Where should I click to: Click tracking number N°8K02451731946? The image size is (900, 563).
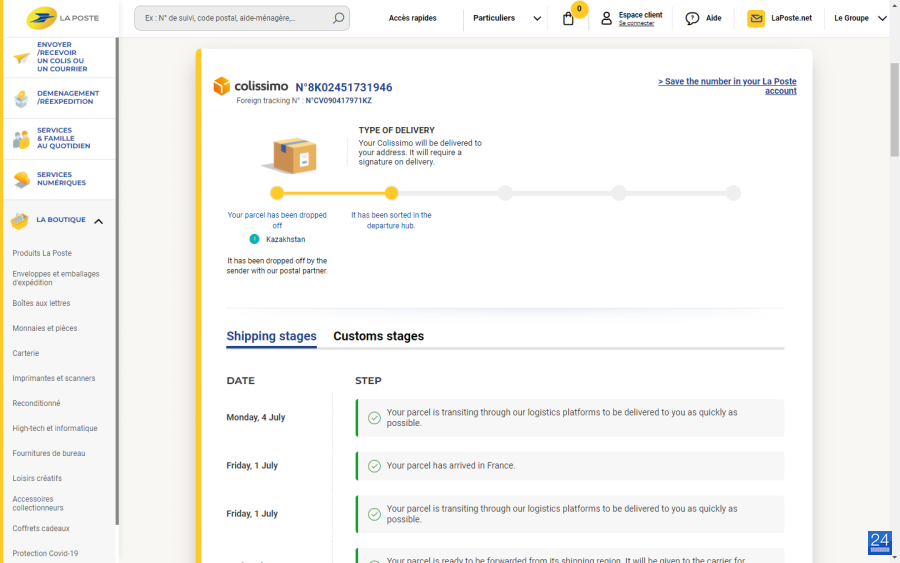click(344, 87)
